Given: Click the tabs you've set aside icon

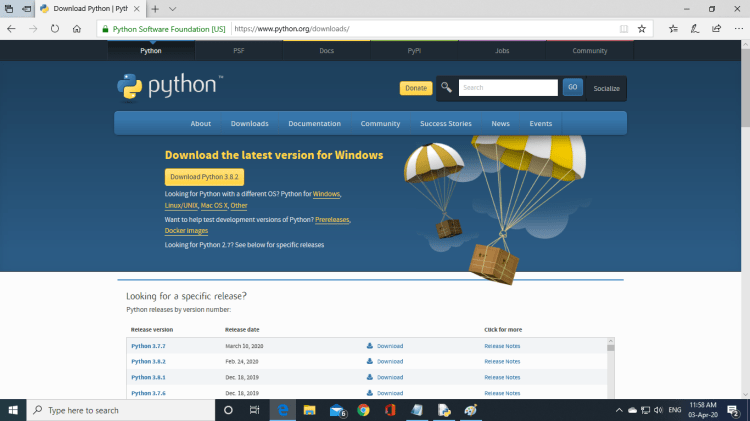Looking at the screenshot, I should click(9, 9).
